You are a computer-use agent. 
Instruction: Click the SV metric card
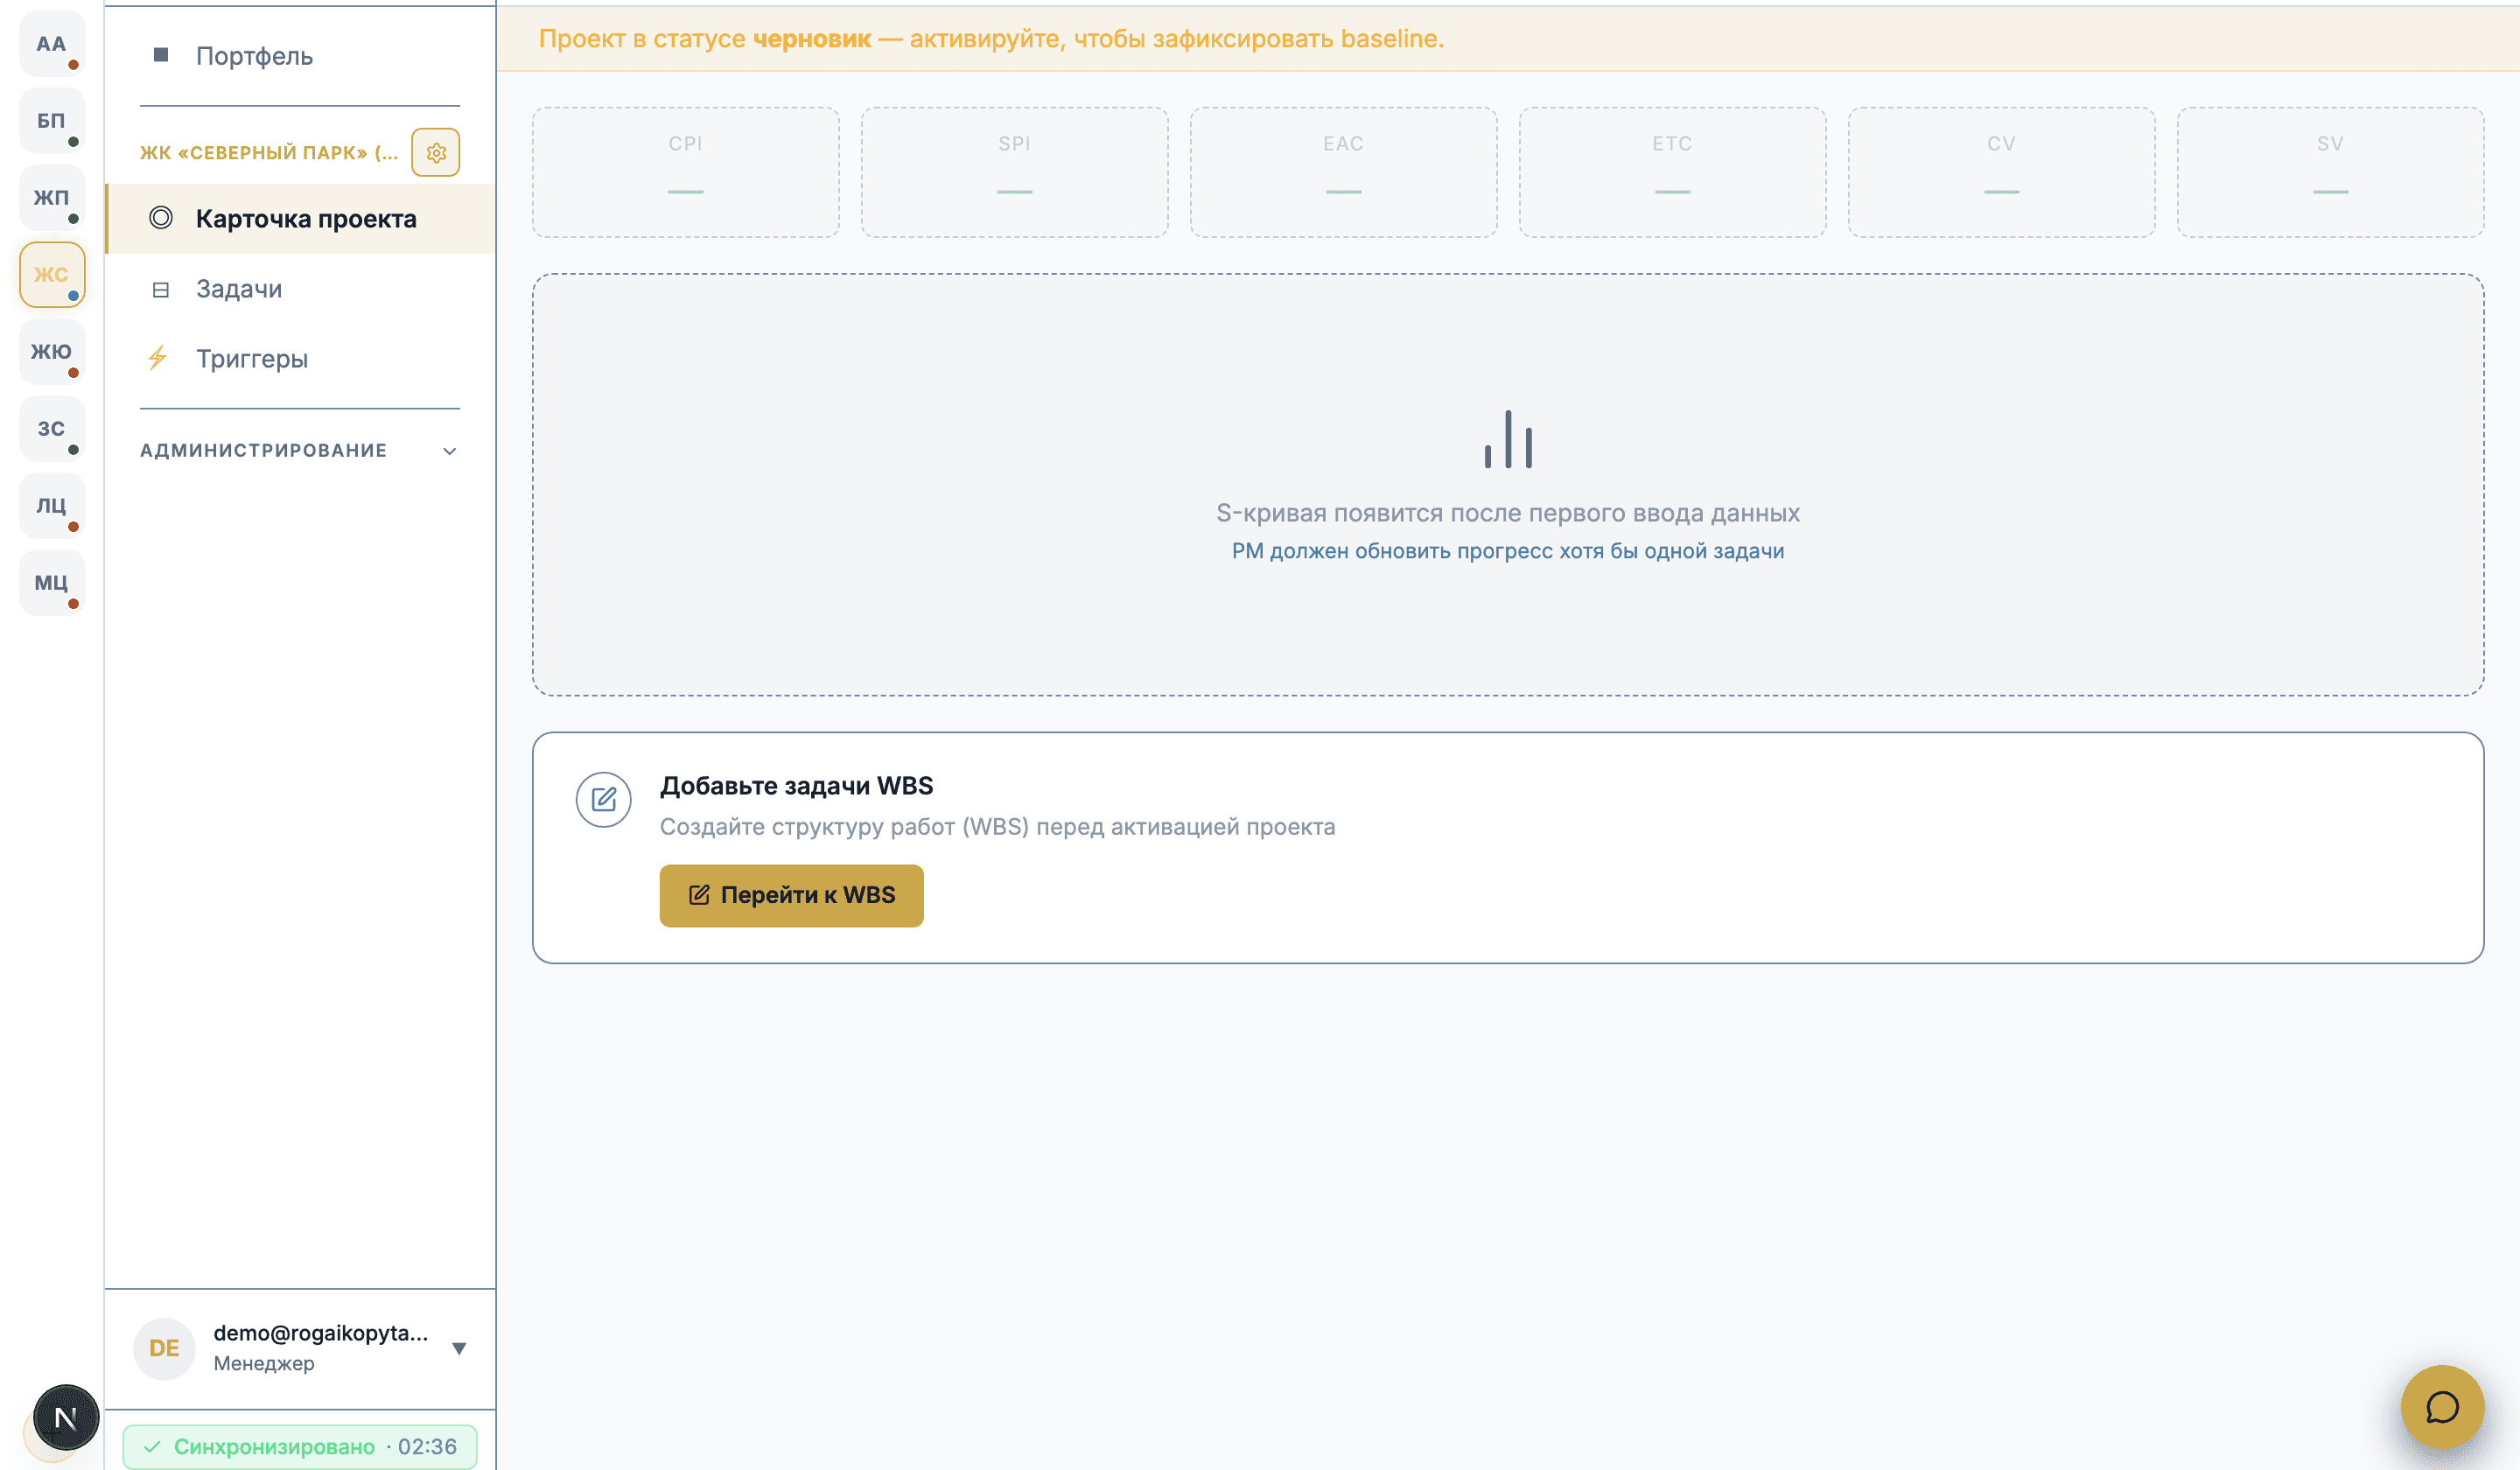coord(2331,173)
